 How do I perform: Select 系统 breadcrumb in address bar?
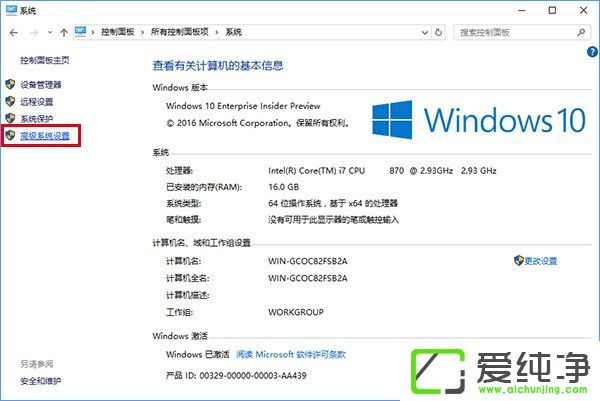tap(233, 32)
